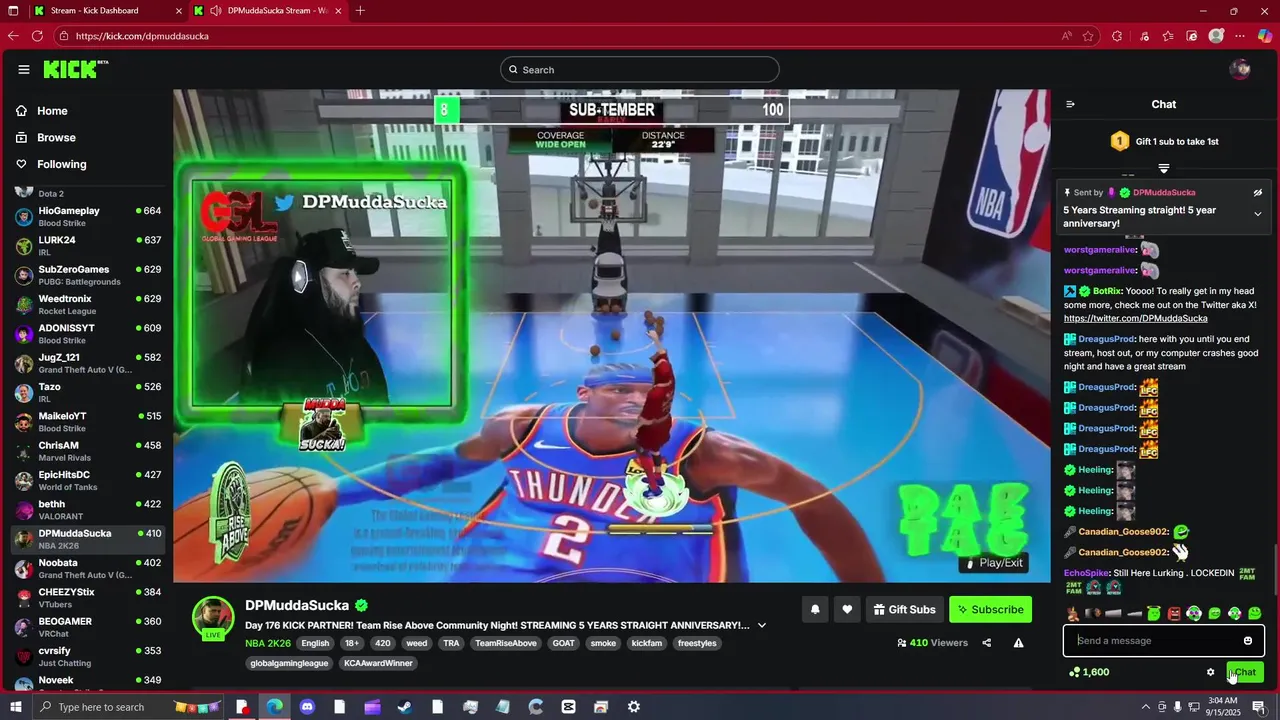Open Edge Copilot icon
This screenshot has height=720, width=1280.
1264,36
